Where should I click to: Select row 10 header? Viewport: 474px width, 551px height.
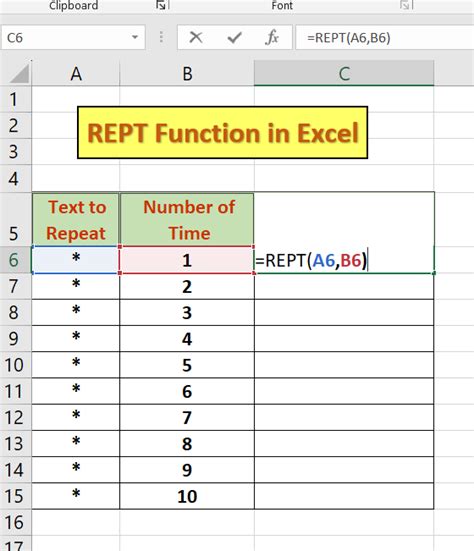click(x=15, y=365)
